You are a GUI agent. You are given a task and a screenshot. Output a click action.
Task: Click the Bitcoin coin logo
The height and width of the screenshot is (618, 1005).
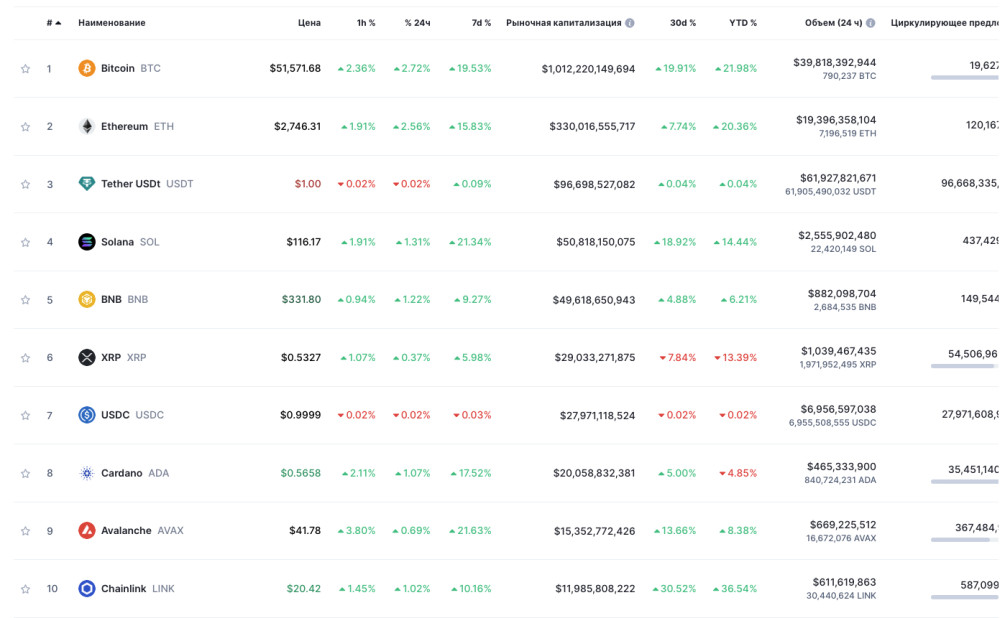click(x=87, y=68)
